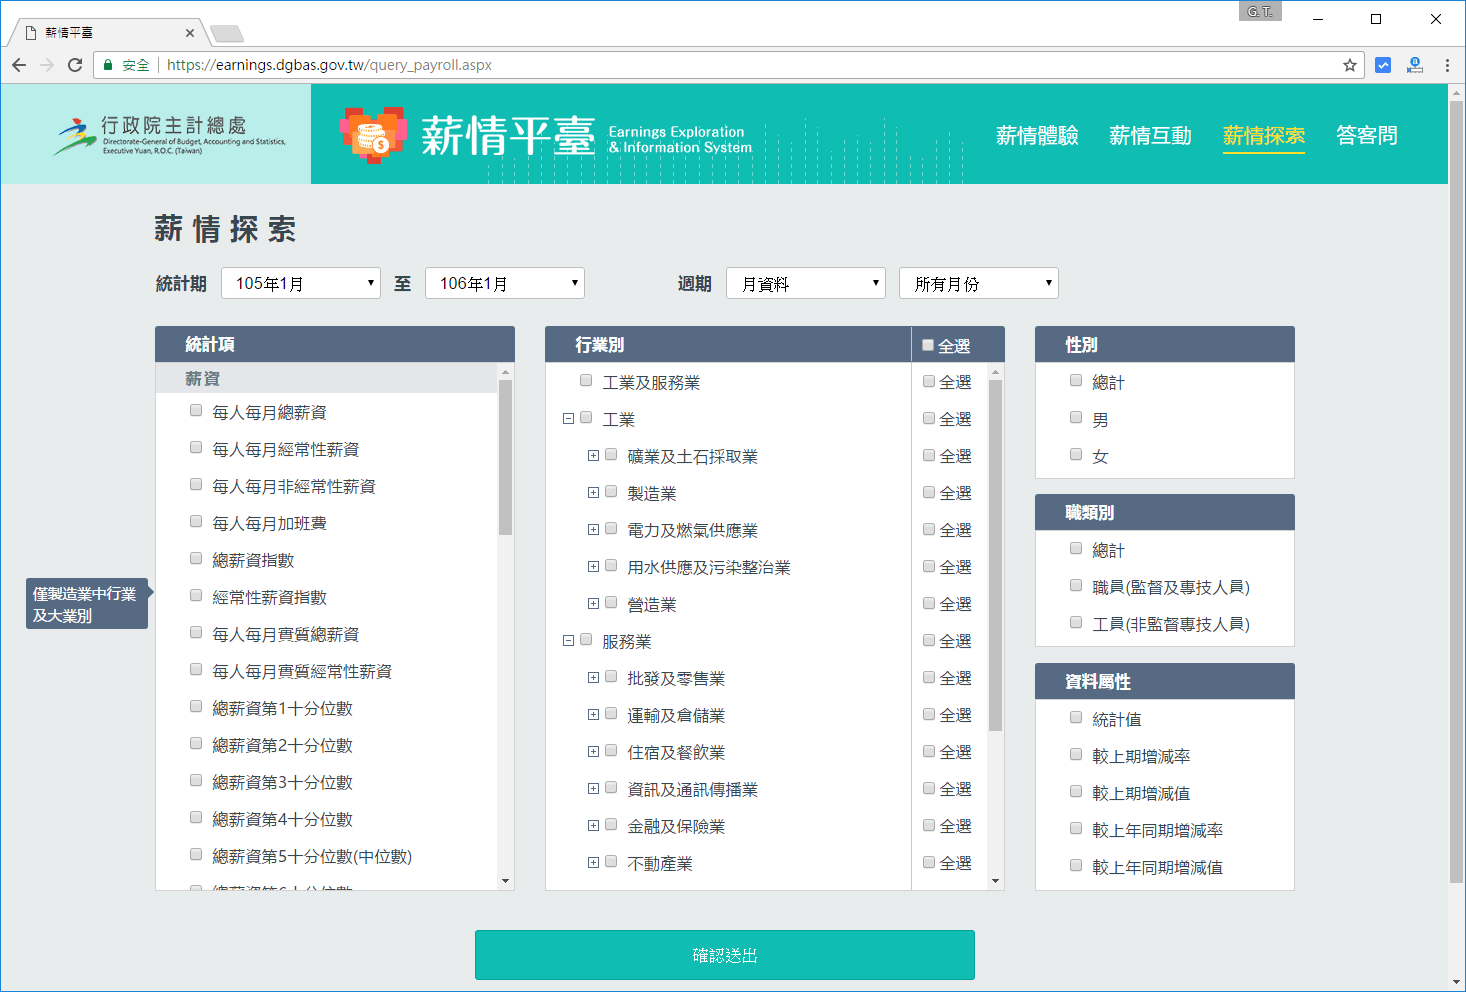The width and height of the screenshot is (1466, 992).
Task: Open Chrome's three-dot menu
Action: (1446, 65)
